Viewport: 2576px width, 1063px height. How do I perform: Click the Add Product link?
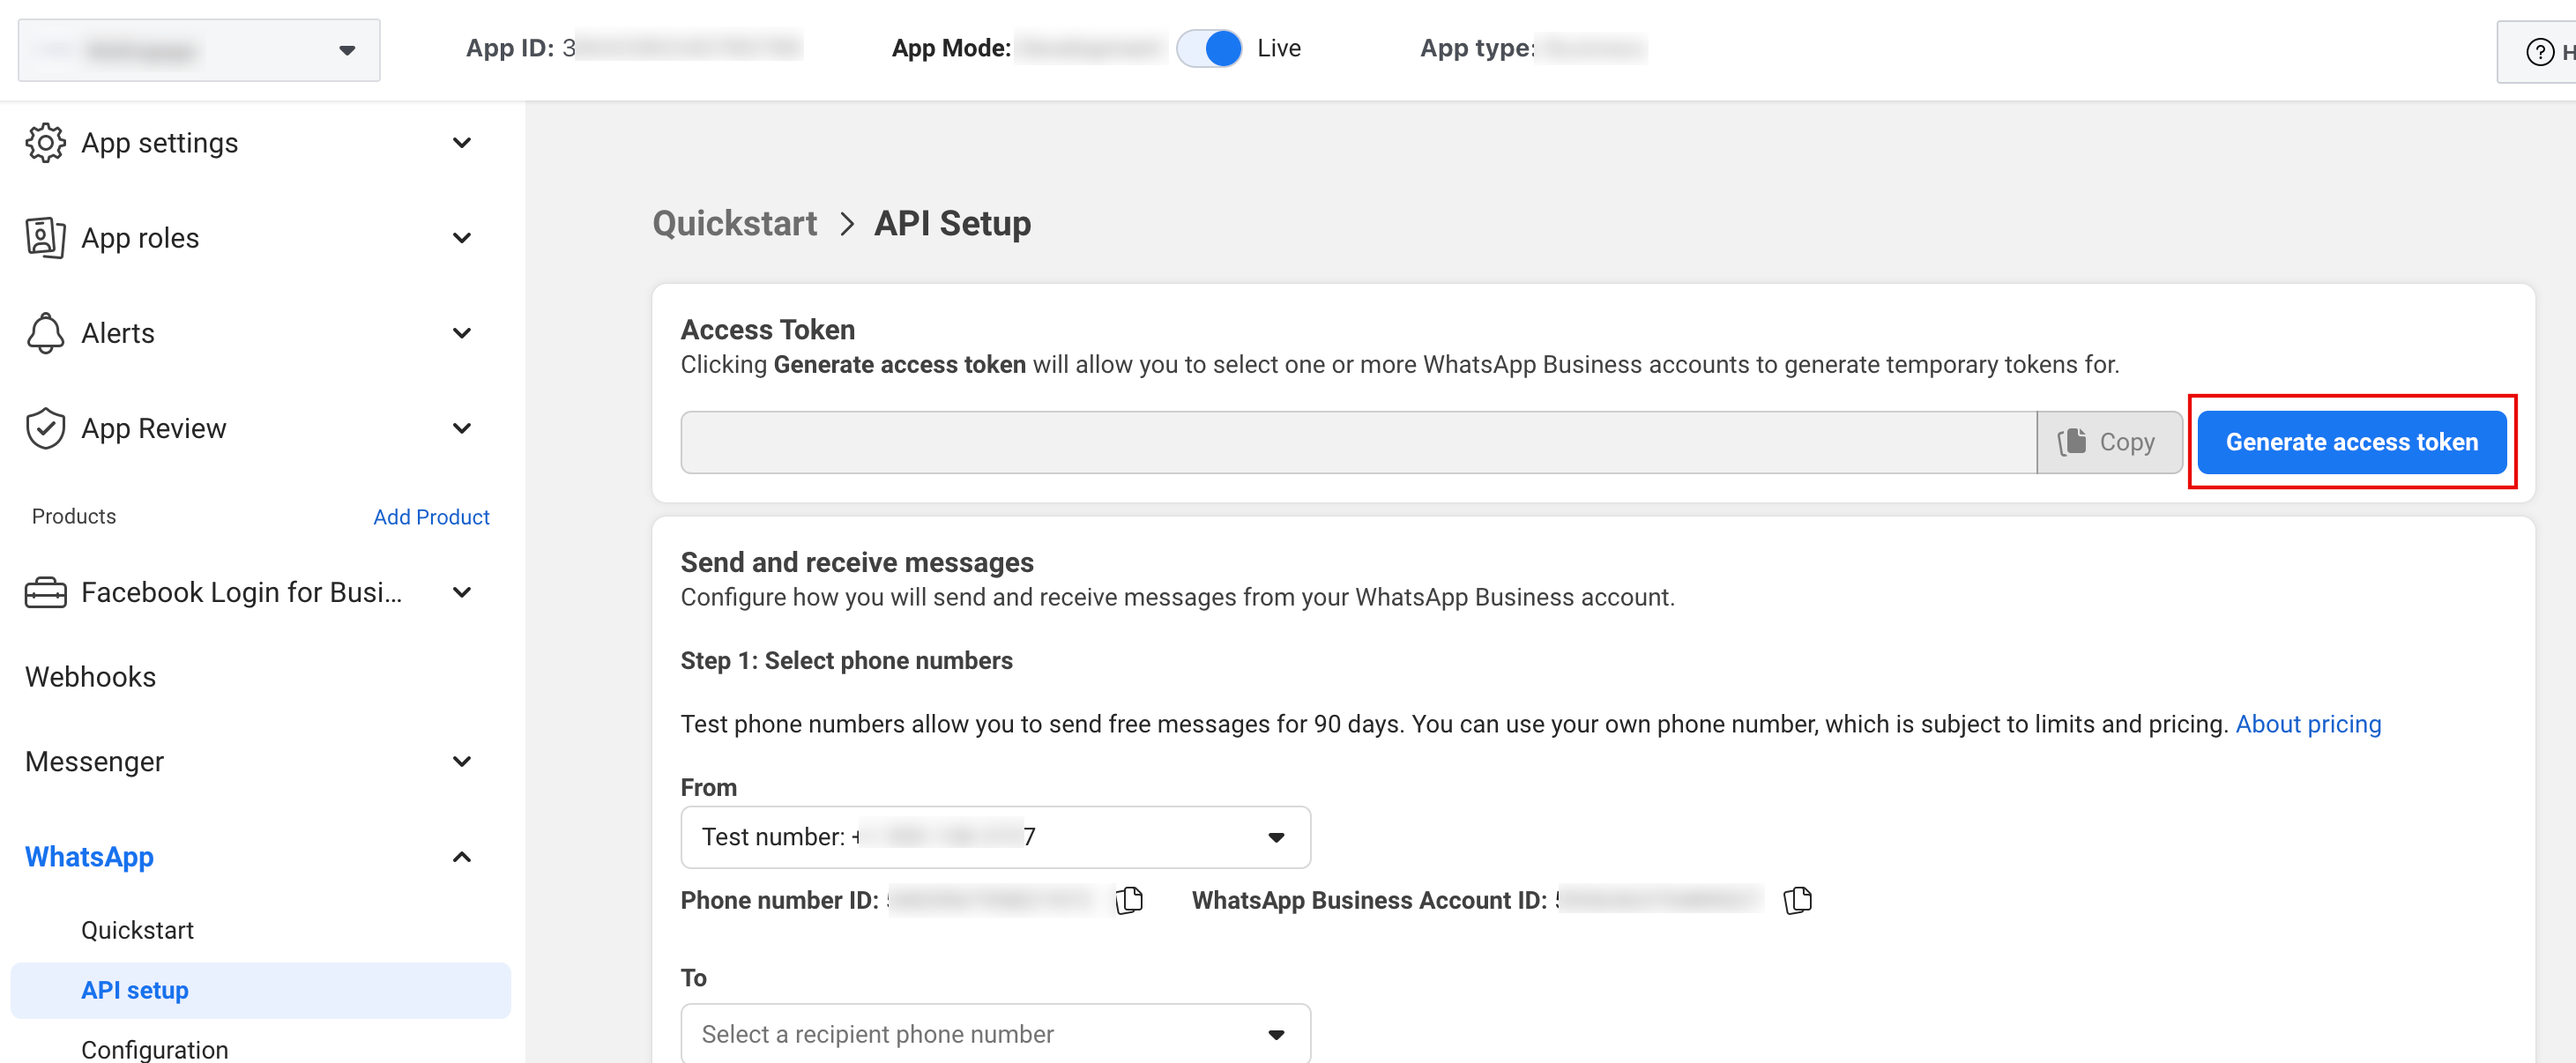(431, 517)
